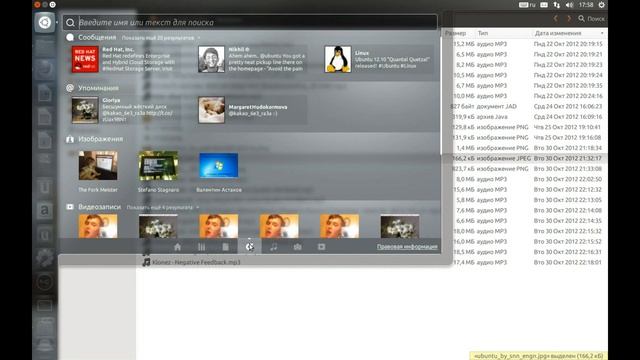Switch to the Videos lens
This screenshot has height=360, width=640.
[x=322, y=247]
